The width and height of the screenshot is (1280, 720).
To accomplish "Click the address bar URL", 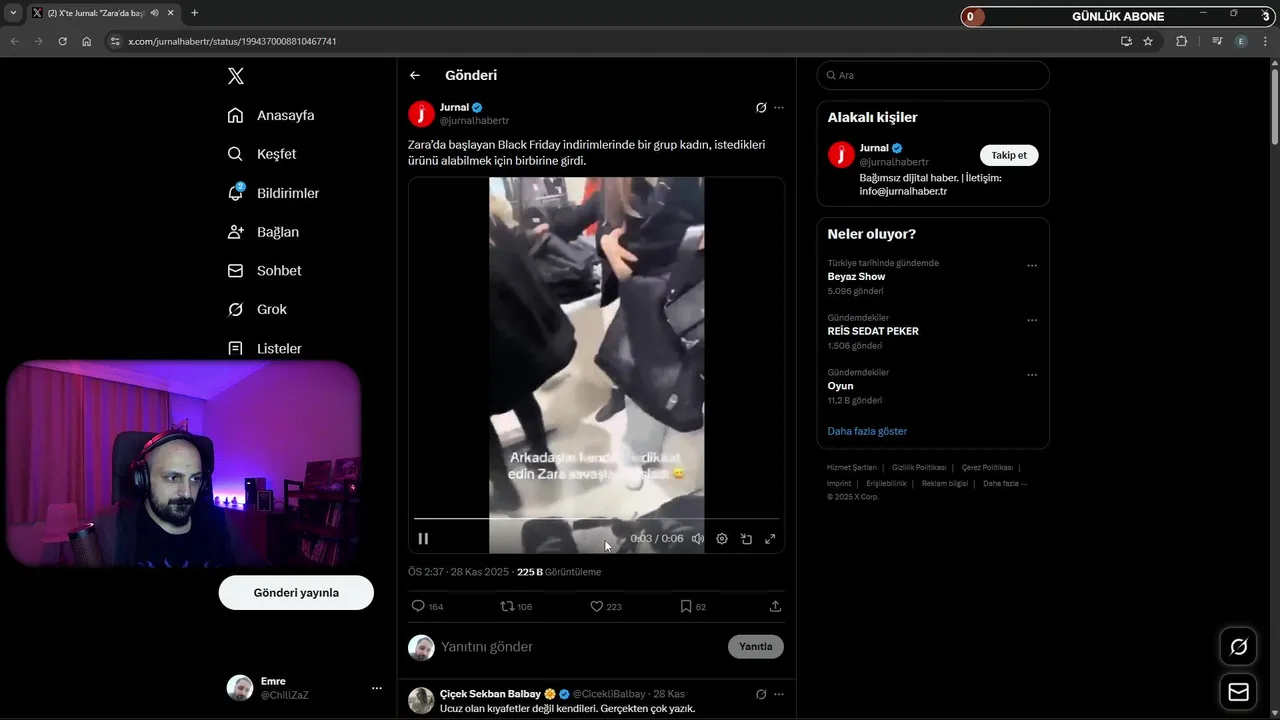I will pyautogui.click(x=232, y=41).
